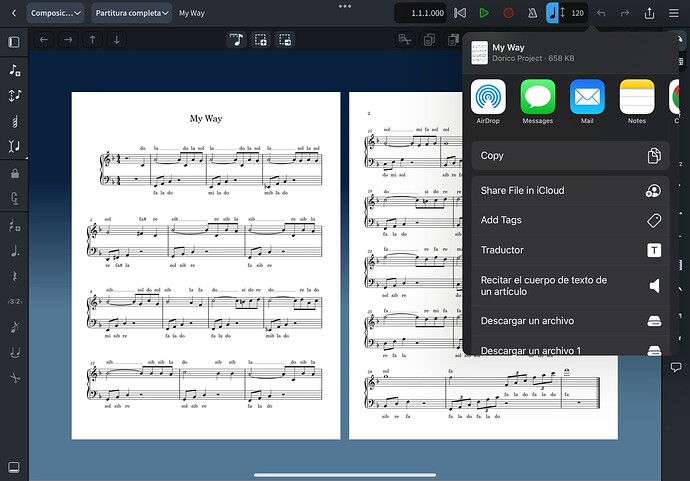Click the share/export icon

click(650, 13)
